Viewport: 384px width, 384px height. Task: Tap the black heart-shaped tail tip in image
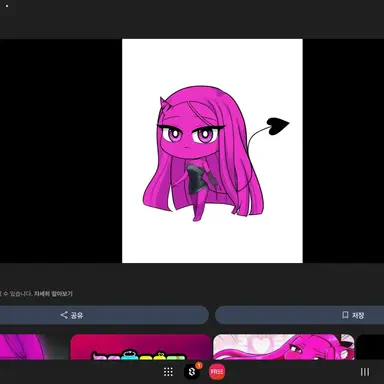point(277,126)
